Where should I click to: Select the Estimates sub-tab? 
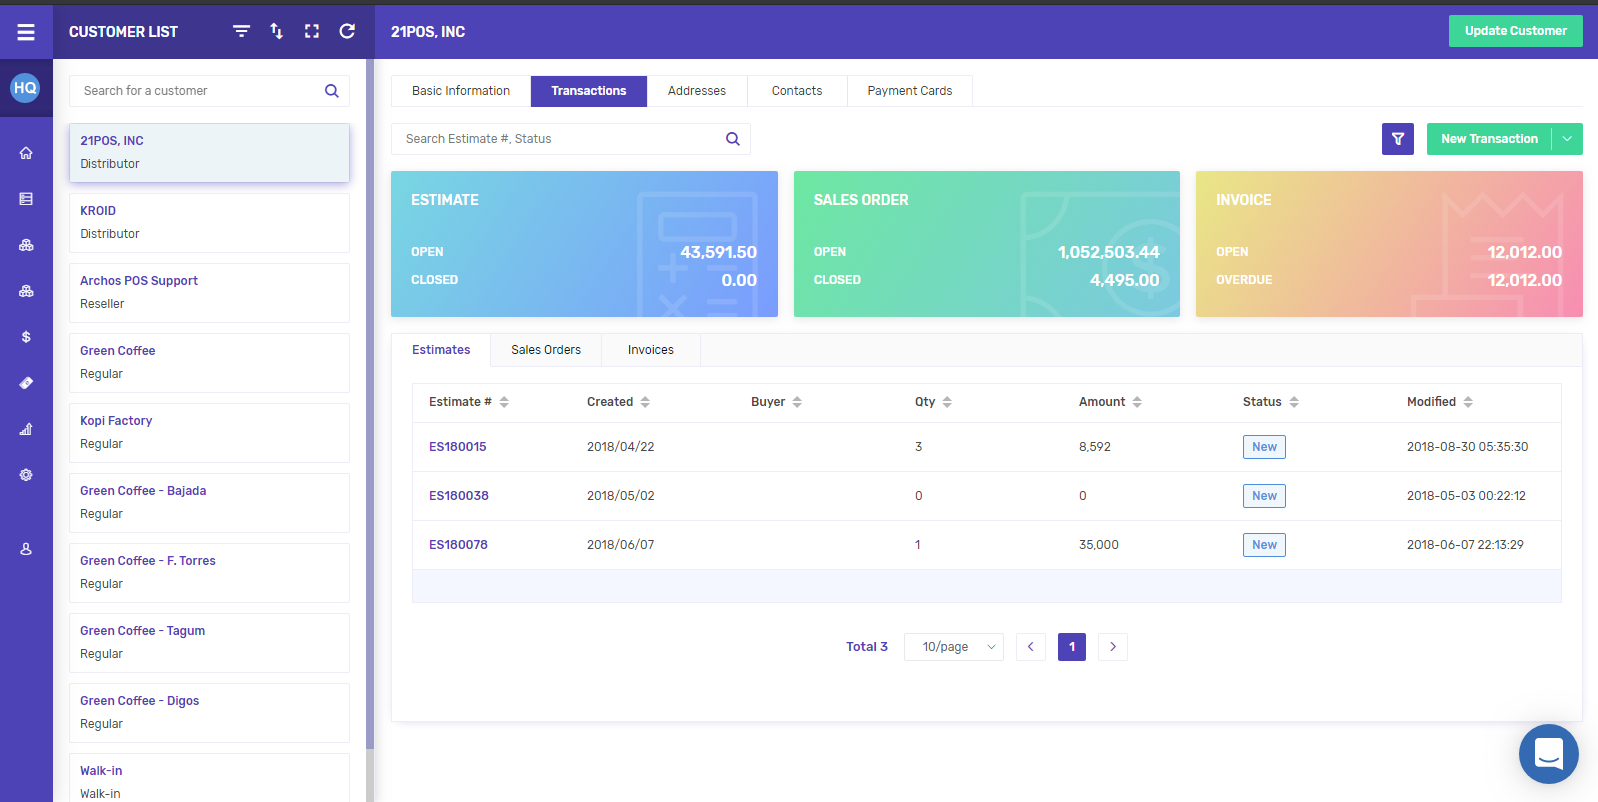(x=441, y=350)
